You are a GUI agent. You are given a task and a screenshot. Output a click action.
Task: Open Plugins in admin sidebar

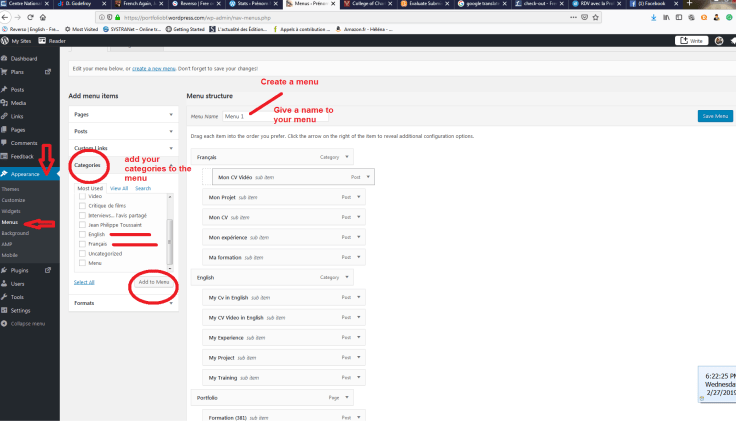click(x=20, y=270)
